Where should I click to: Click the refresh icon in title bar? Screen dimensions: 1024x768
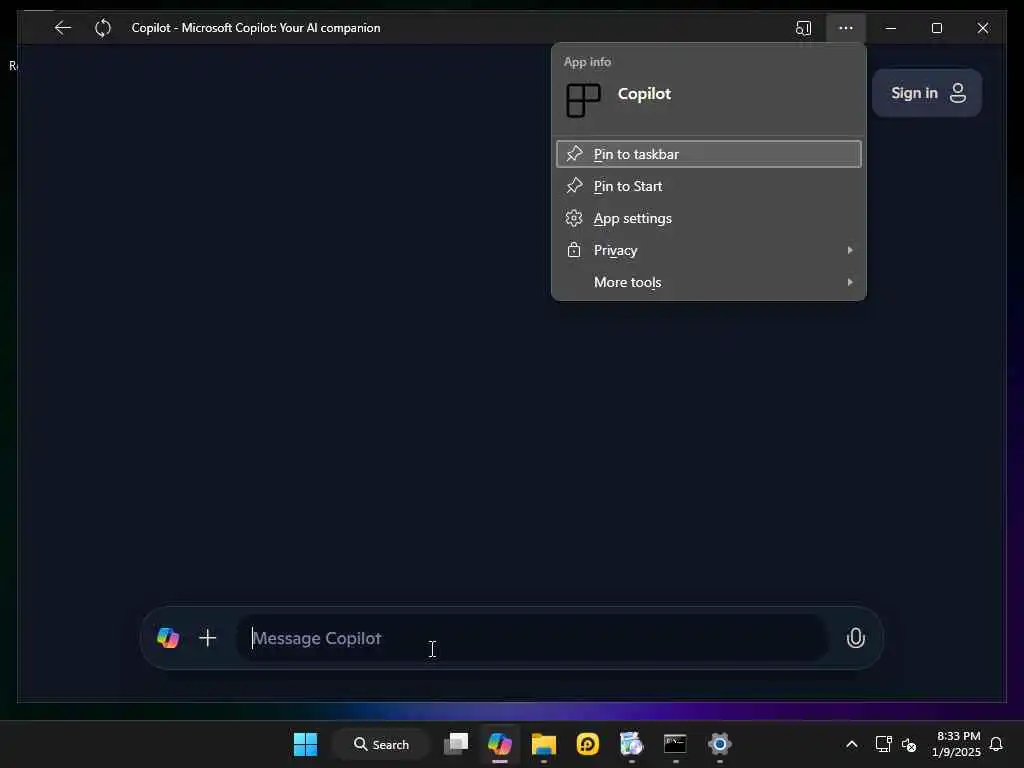[x=103, y=28]
